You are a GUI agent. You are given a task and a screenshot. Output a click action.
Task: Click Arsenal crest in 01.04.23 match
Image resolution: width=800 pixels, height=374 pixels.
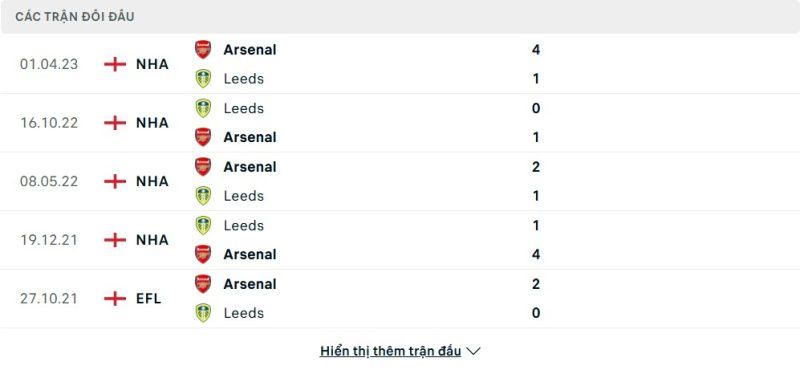pos(203,49)
